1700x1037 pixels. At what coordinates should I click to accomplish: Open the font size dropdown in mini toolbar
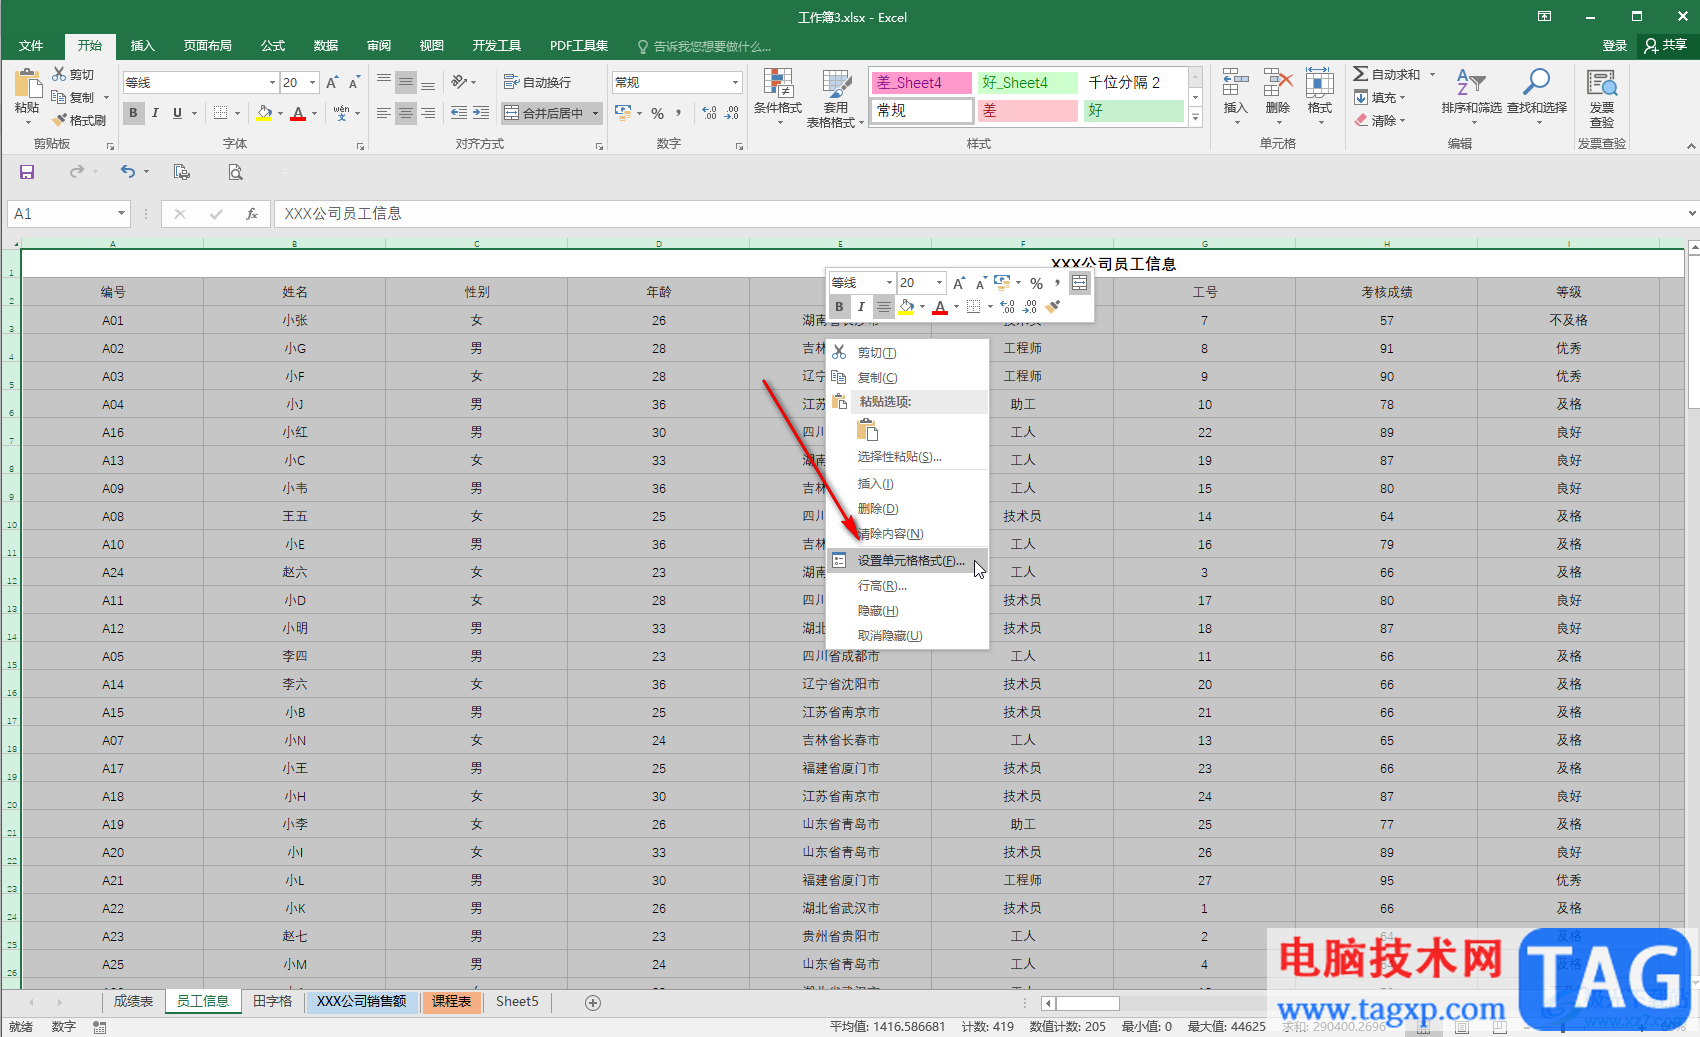click(938, 283)
